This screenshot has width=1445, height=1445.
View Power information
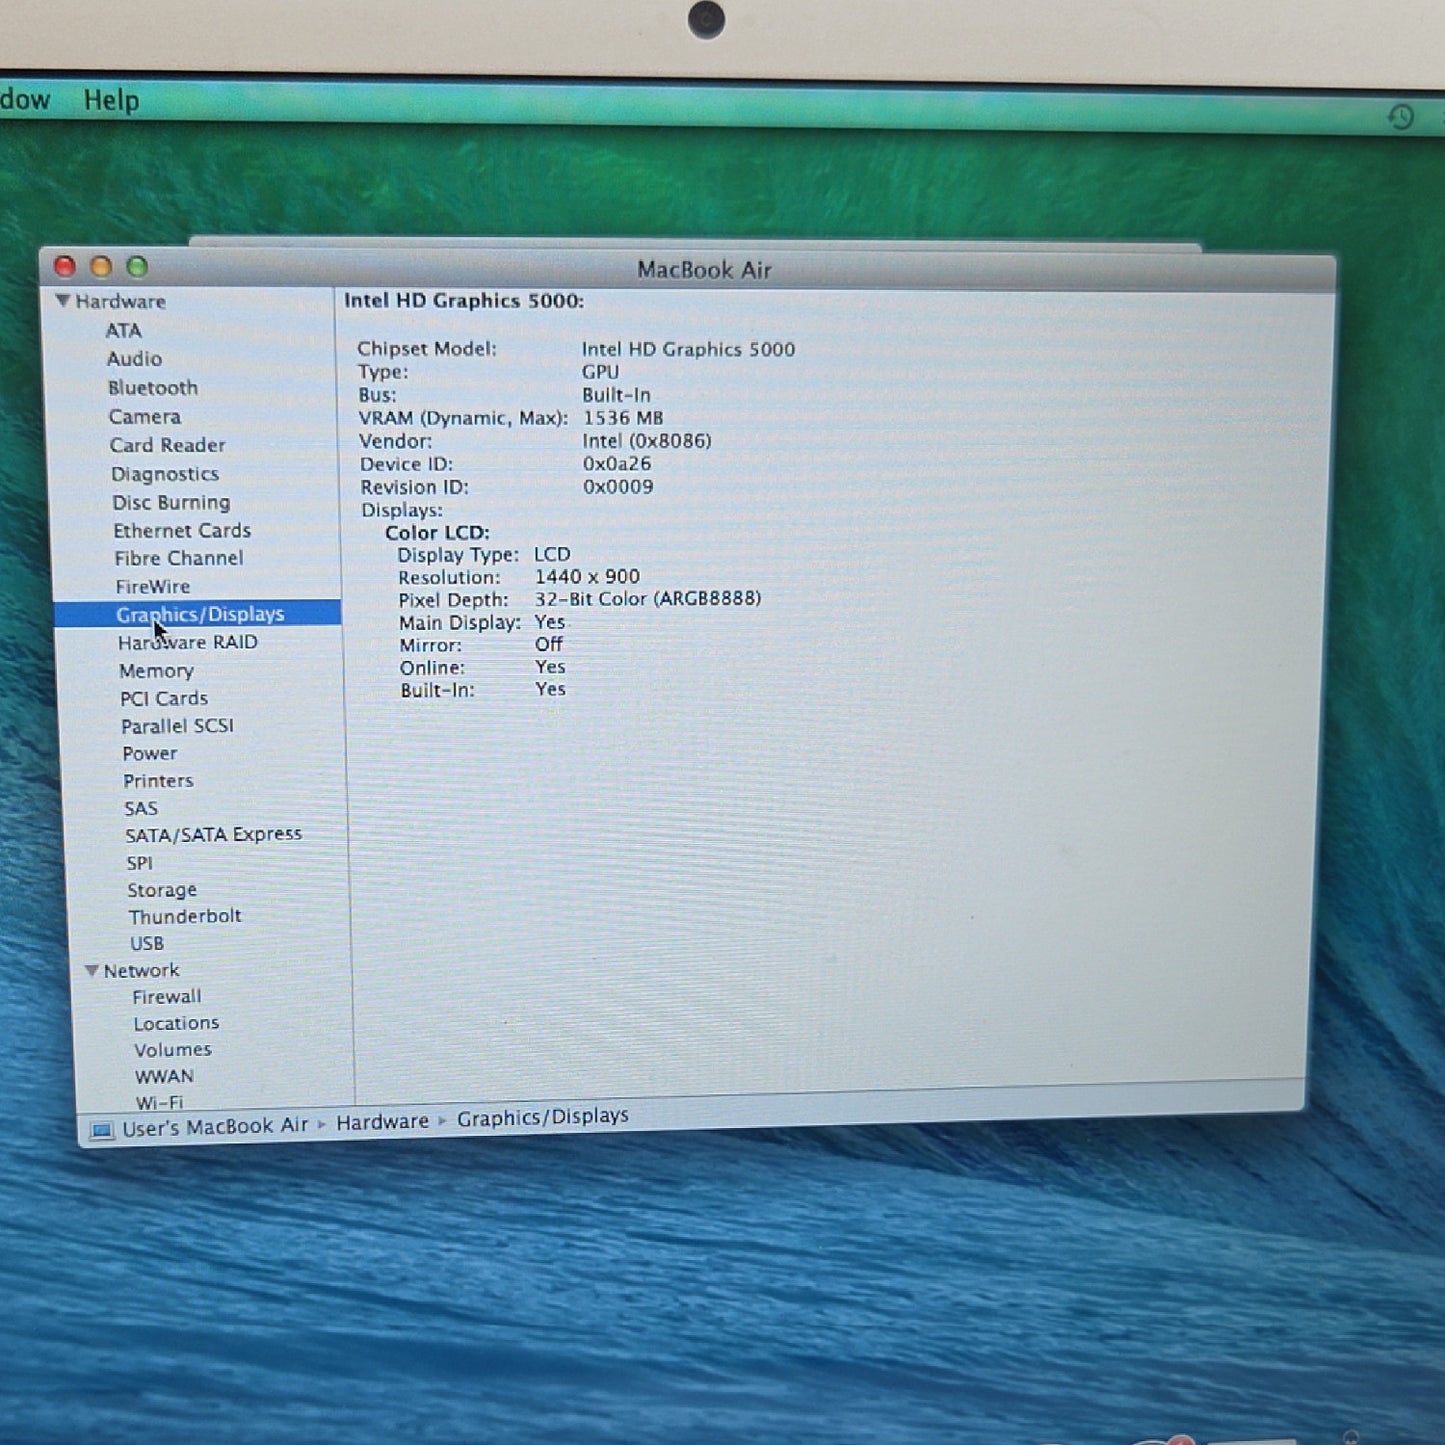[x=150, y=753]
